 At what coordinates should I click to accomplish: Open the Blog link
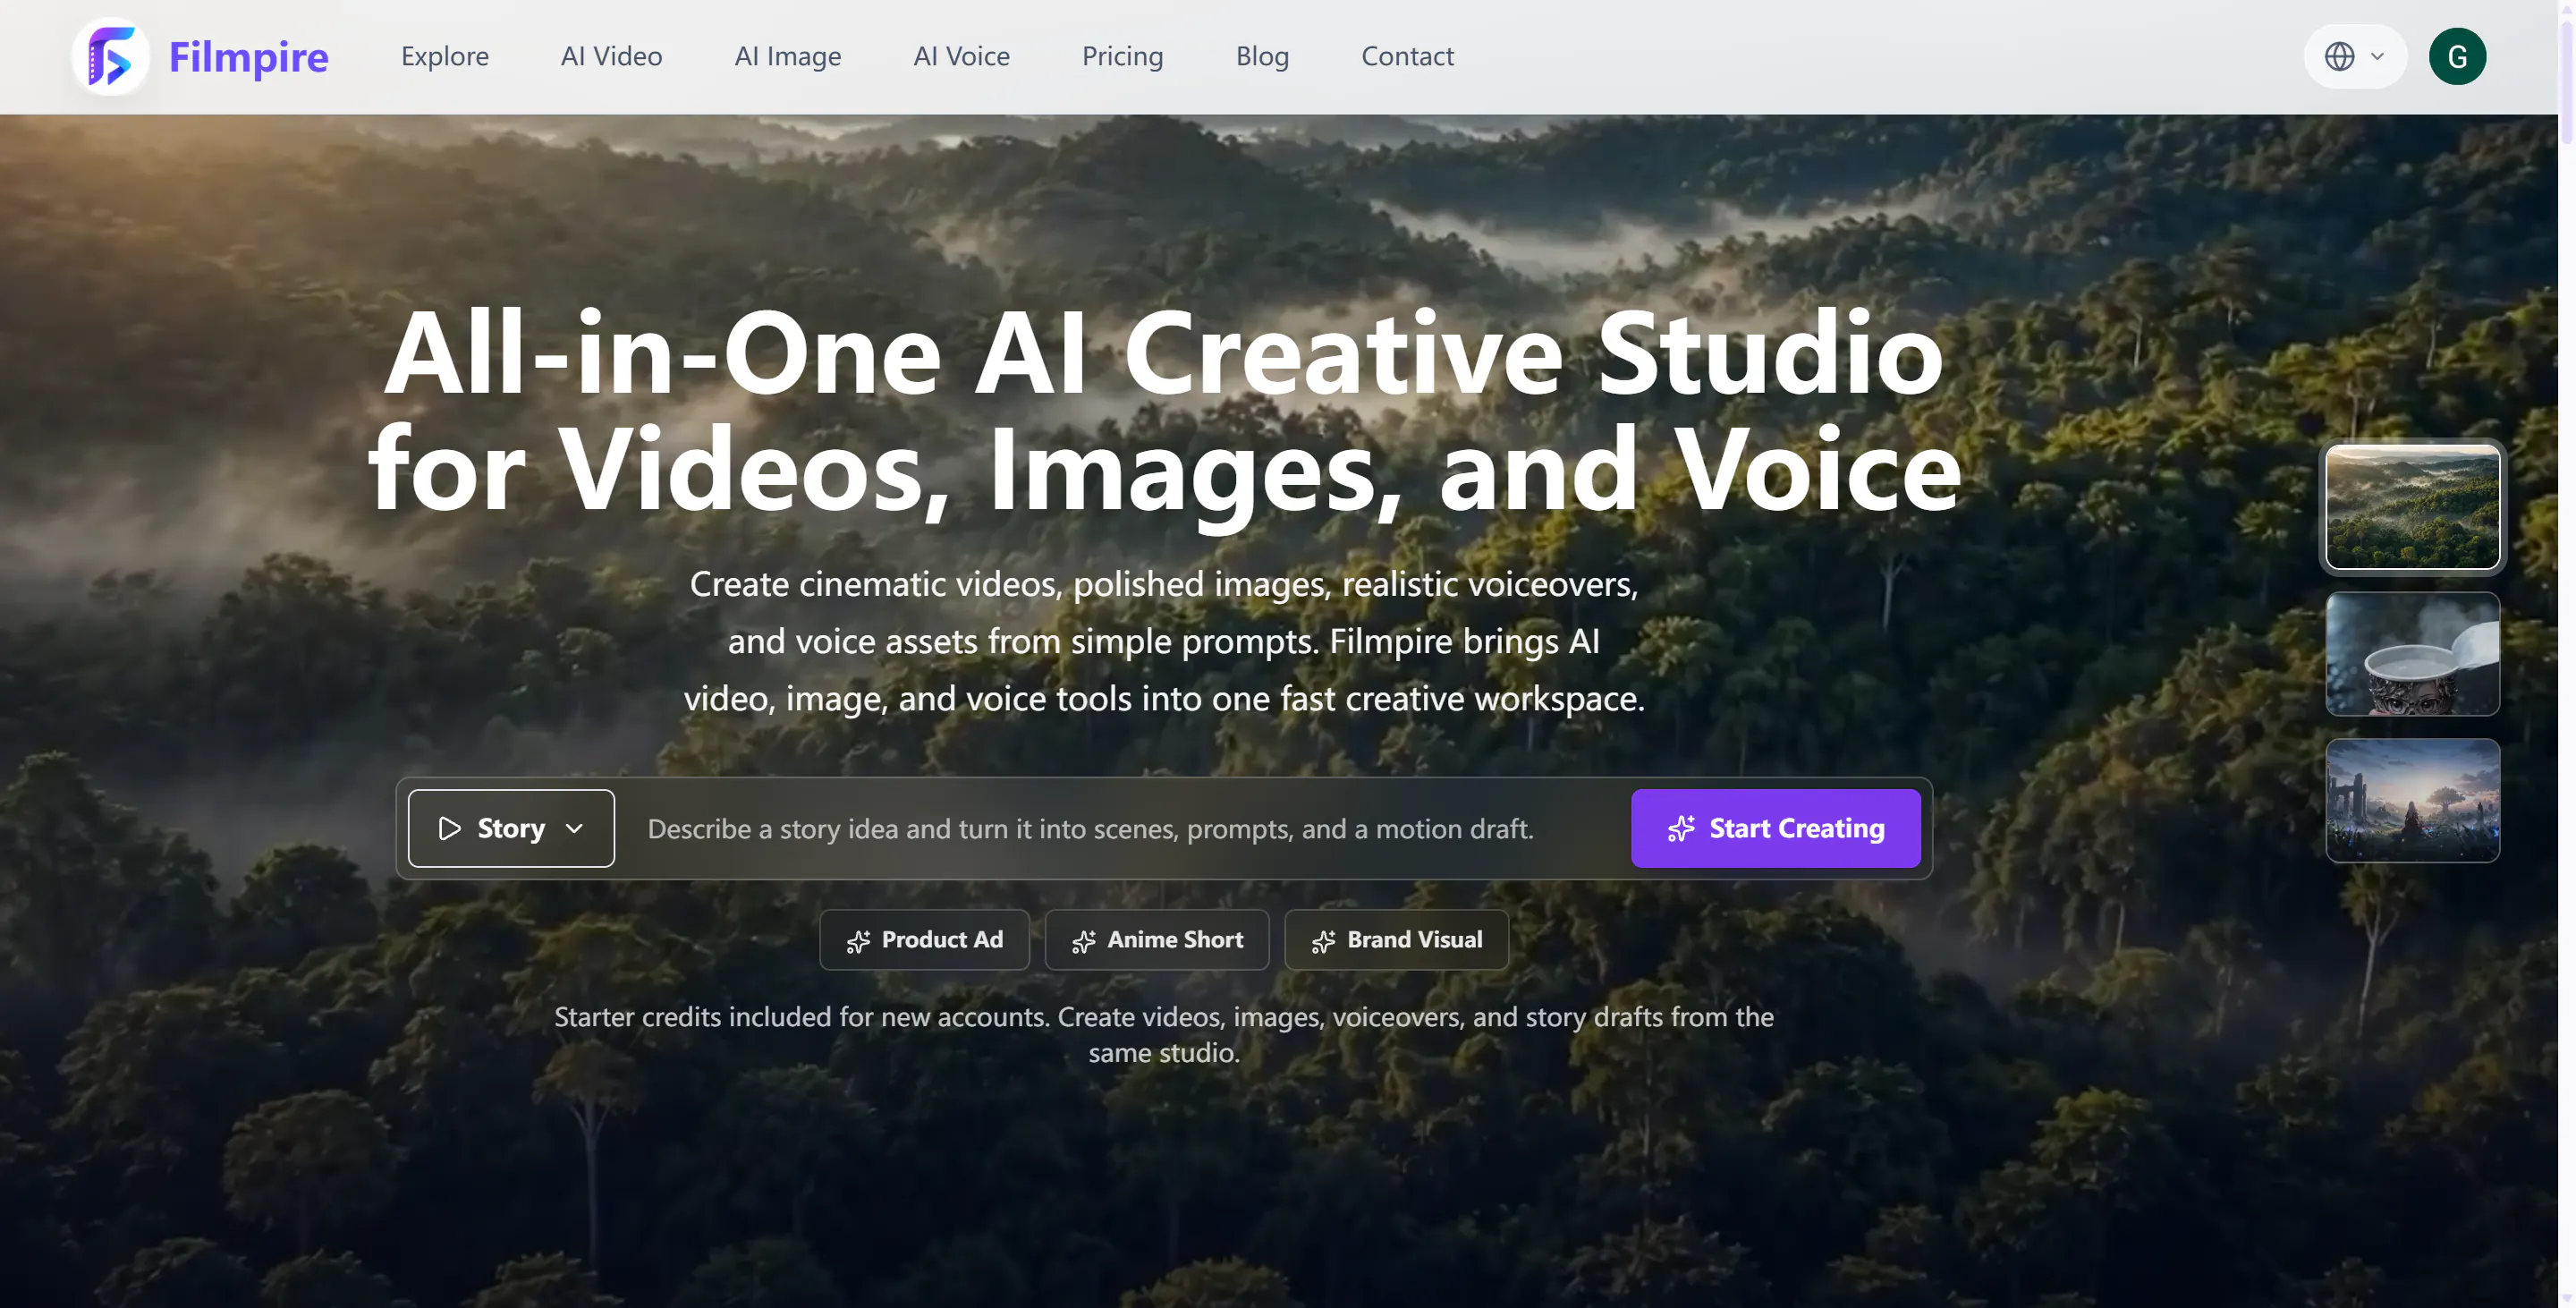click(x=1262, y=56)
